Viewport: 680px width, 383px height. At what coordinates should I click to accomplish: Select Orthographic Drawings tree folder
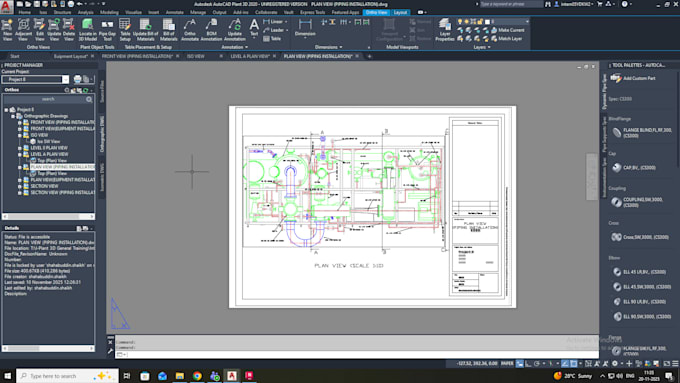pyautogui.click(x=42, y=116)
